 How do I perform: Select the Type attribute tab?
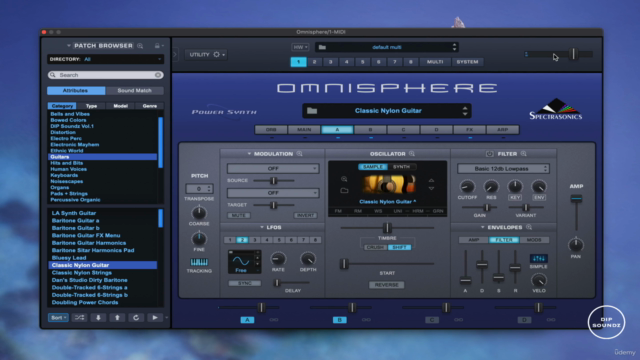click(x=91, y=106)
